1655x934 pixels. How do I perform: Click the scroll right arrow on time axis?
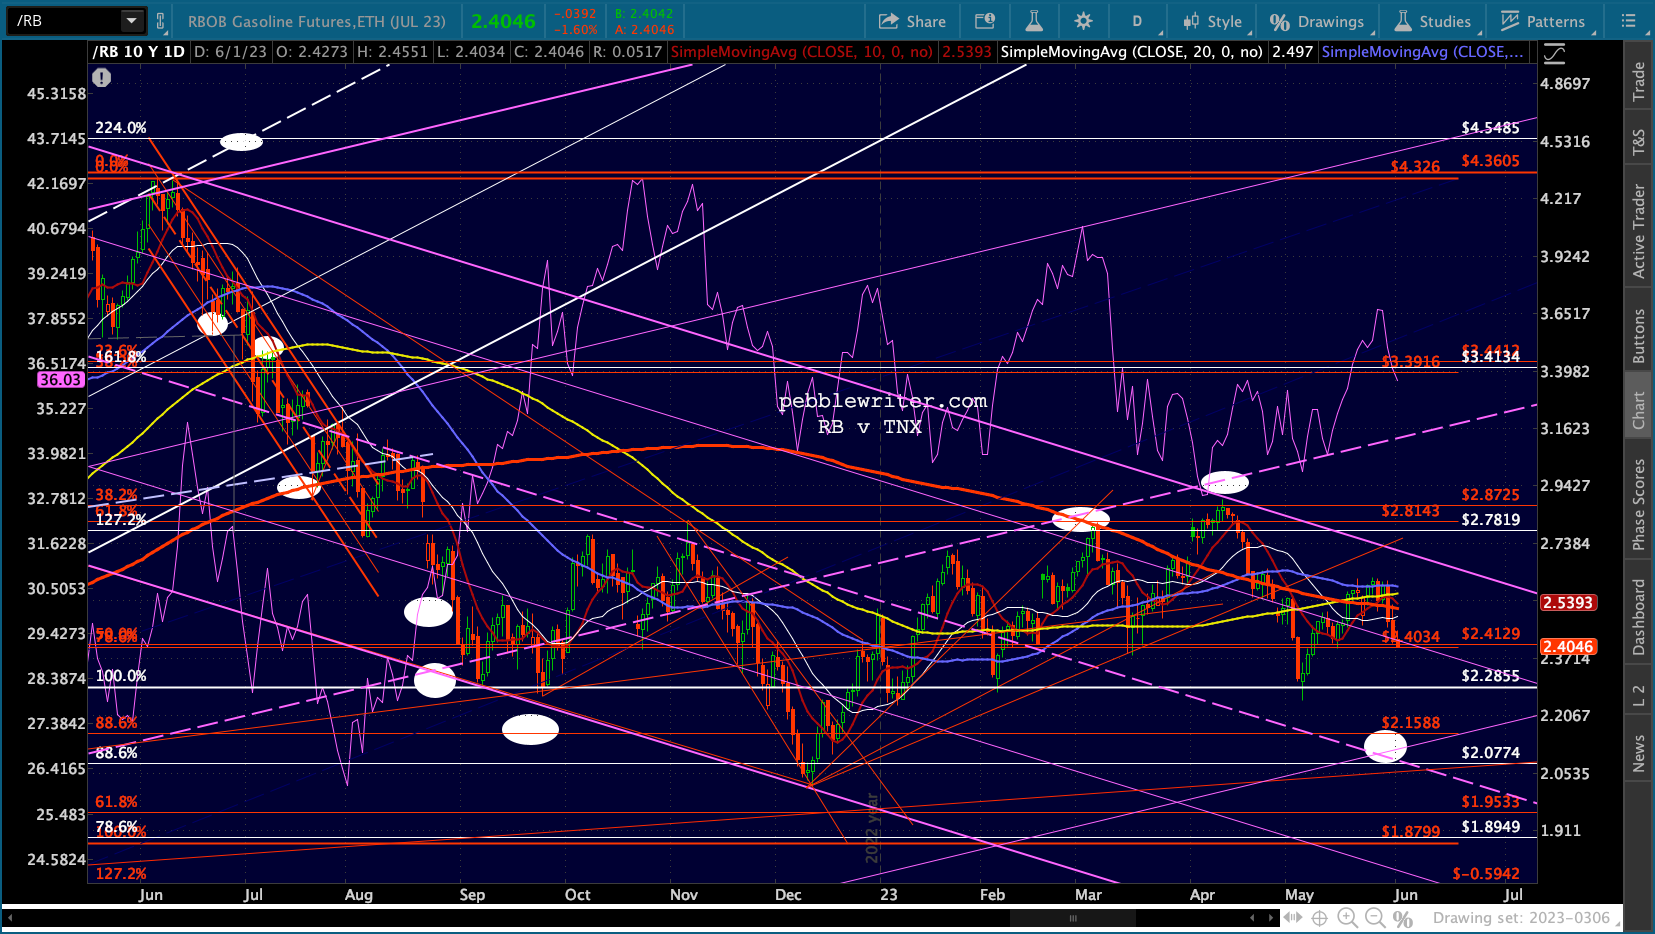click(1270, 918)
